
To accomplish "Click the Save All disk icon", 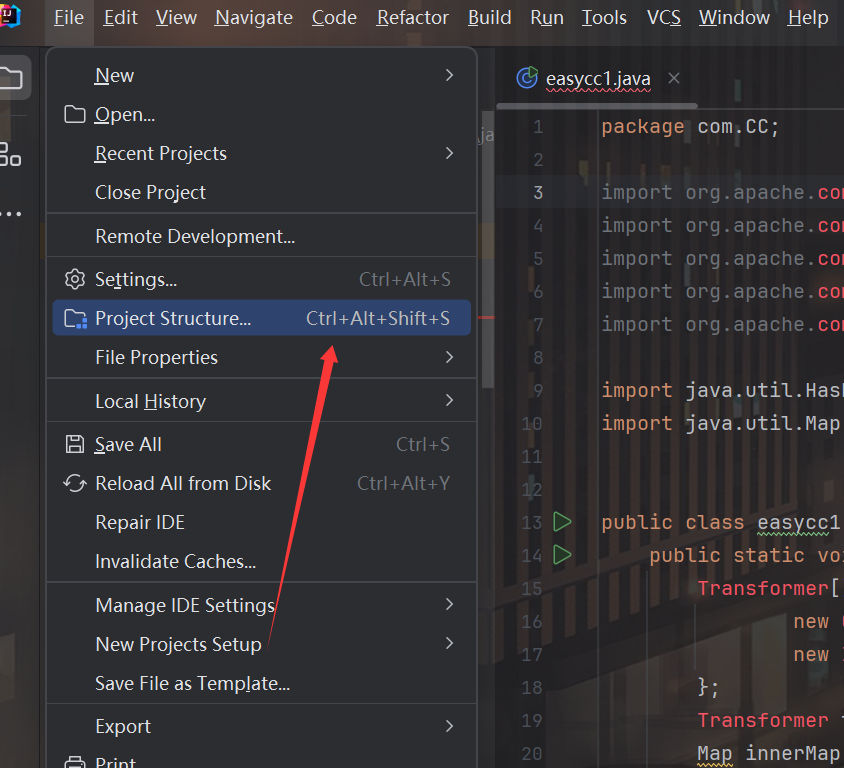I will [75, 444].
